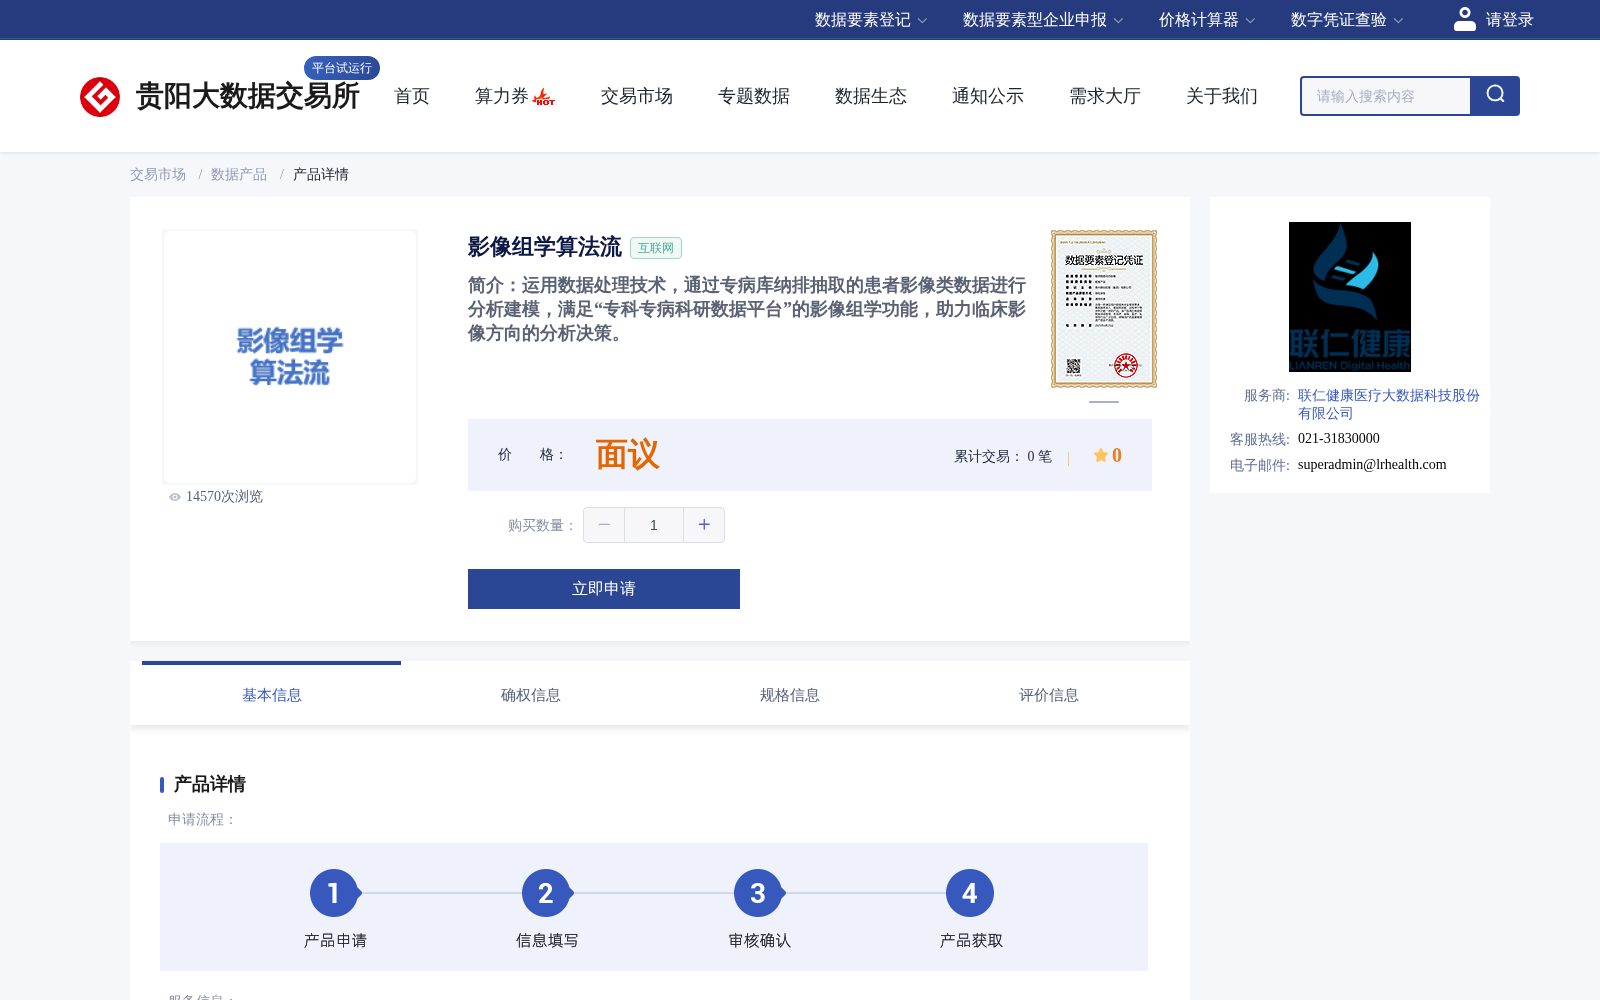Switch to 确权信息 tab
Viewport: 1600px width, 1000px height.
[x=531, y=695]
